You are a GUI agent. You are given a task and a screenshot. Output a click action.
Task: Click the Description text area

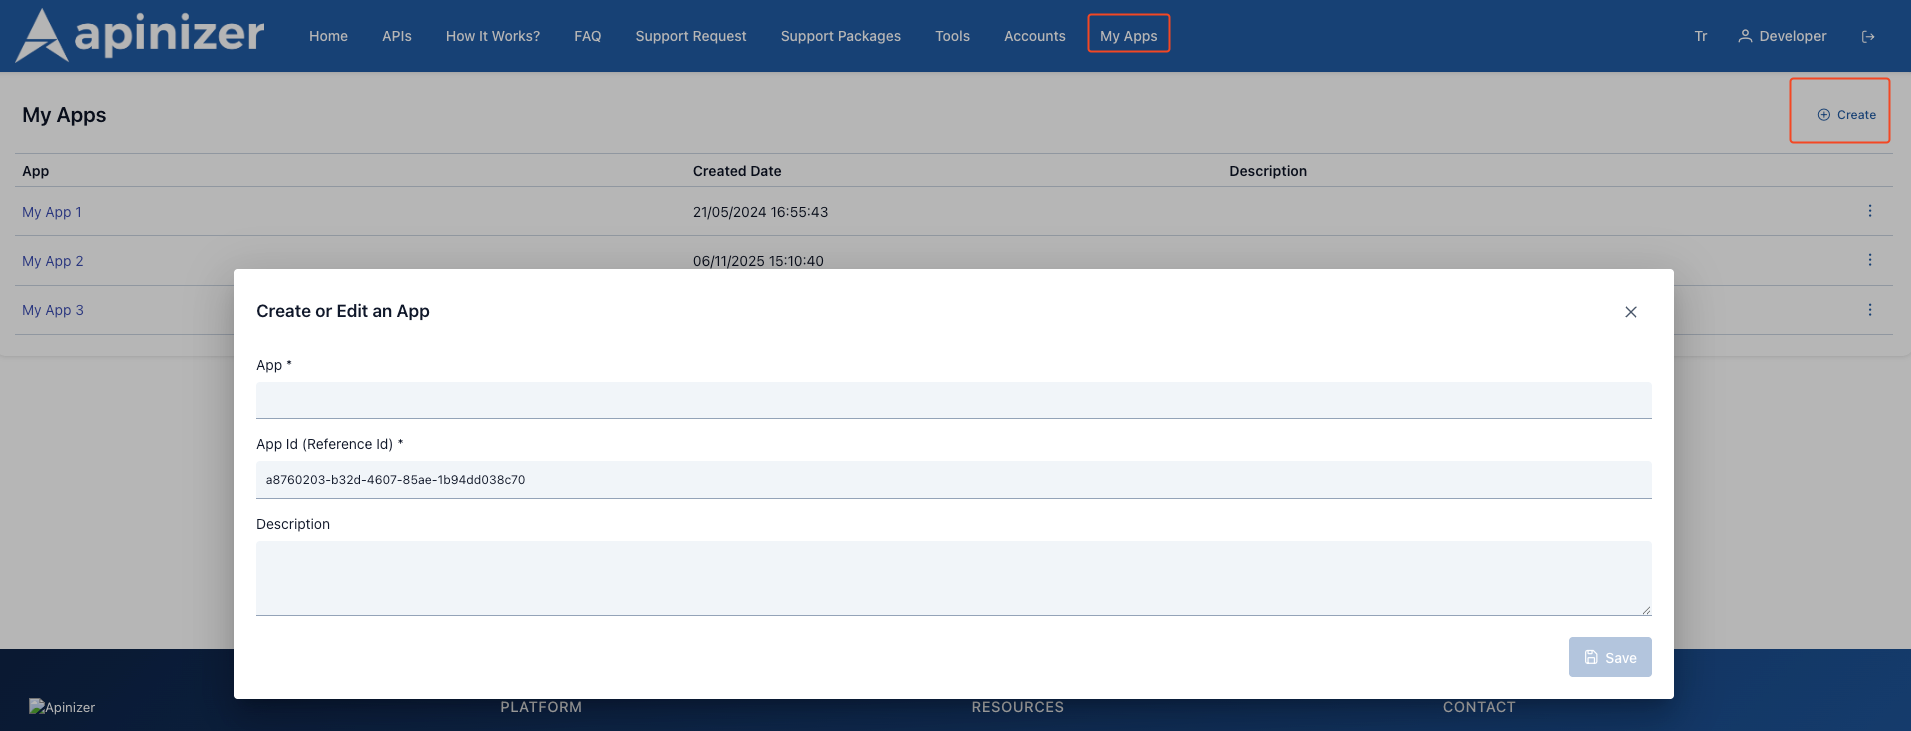point(952,577)
